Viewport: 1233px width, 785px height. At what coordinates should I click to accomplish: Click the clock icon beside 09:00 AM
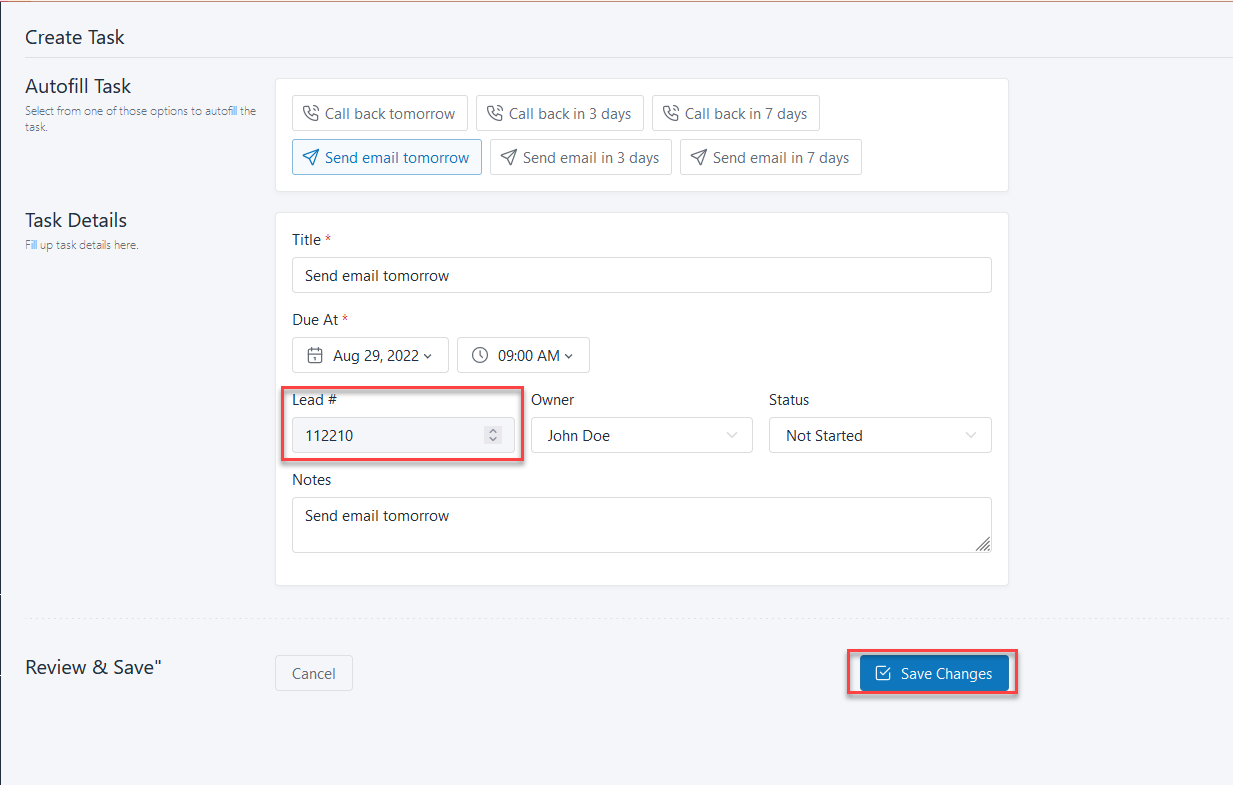[482, 355]
